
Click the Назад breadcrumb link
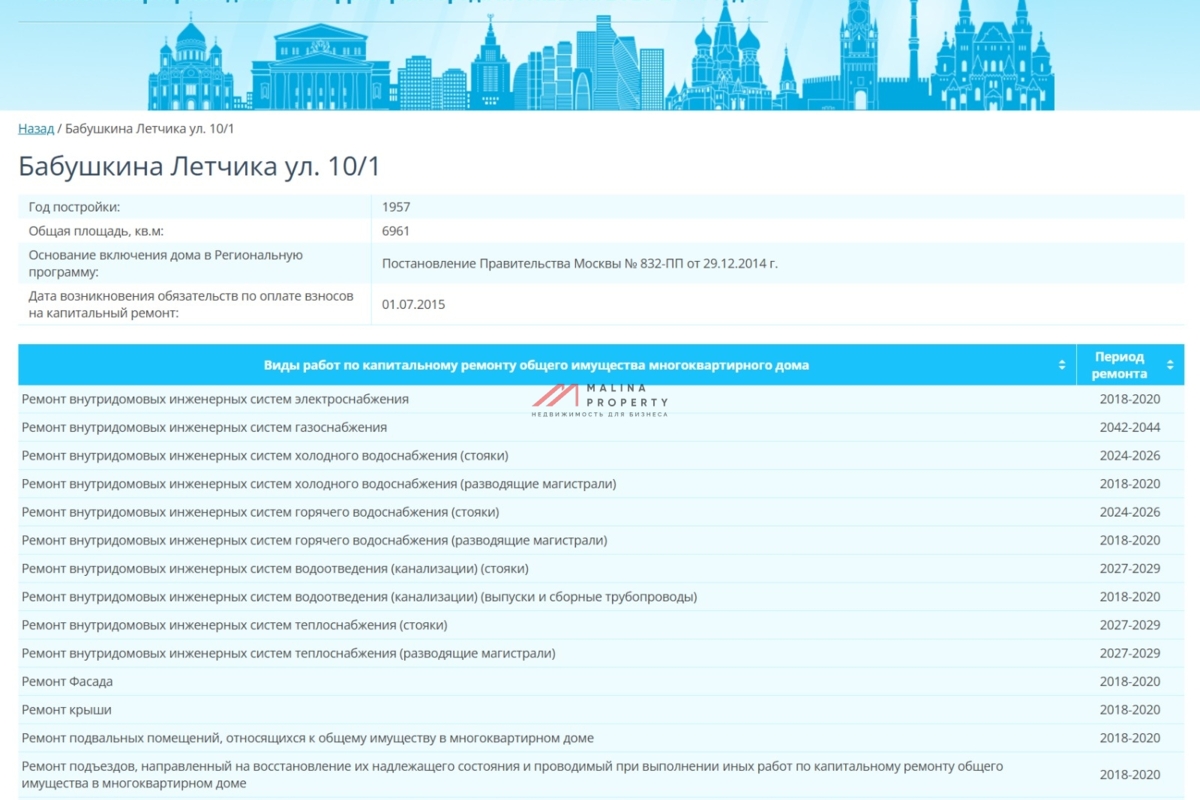click(36, 129)
